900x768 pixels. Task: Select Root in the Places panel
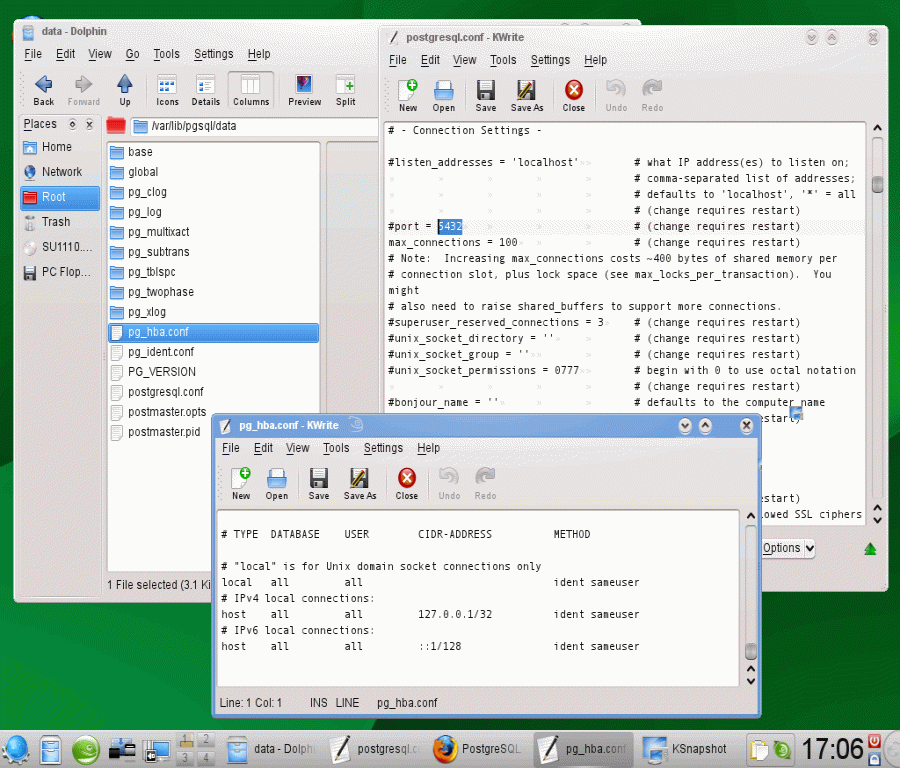pos(54,198)
